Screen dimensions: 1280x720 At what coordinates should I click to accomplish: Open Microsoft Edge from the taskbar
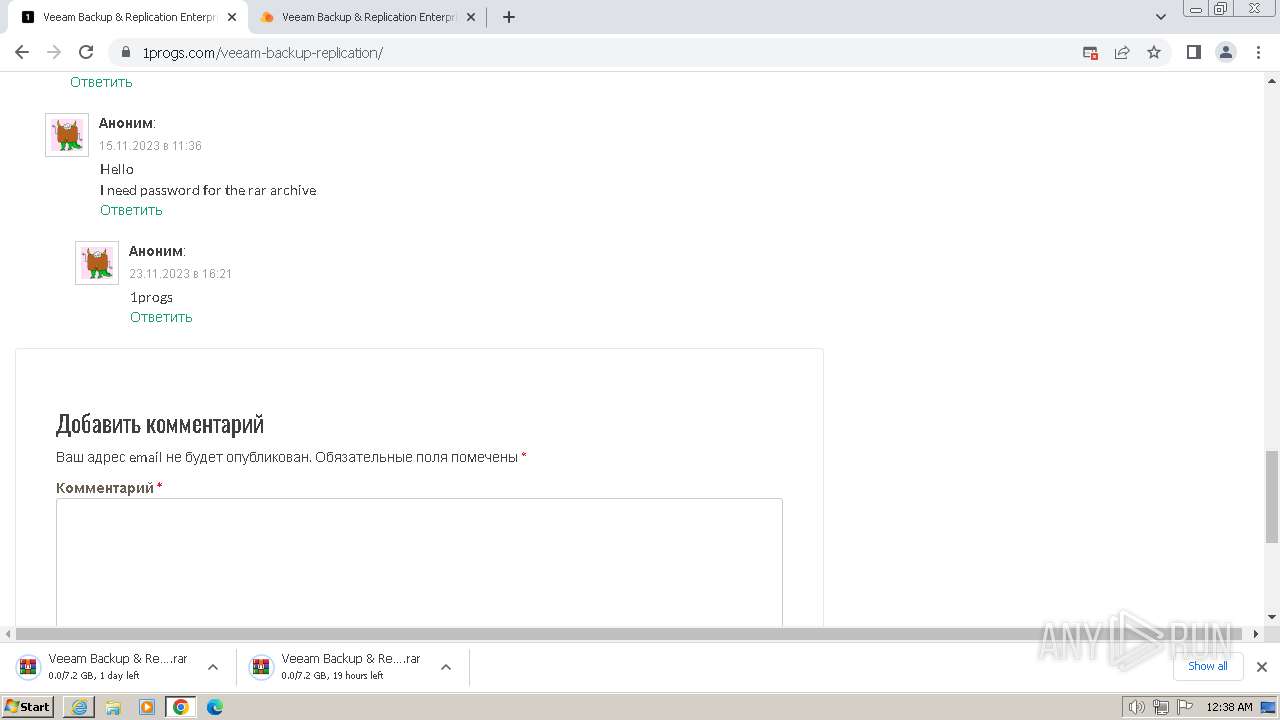tap(215, 707)
